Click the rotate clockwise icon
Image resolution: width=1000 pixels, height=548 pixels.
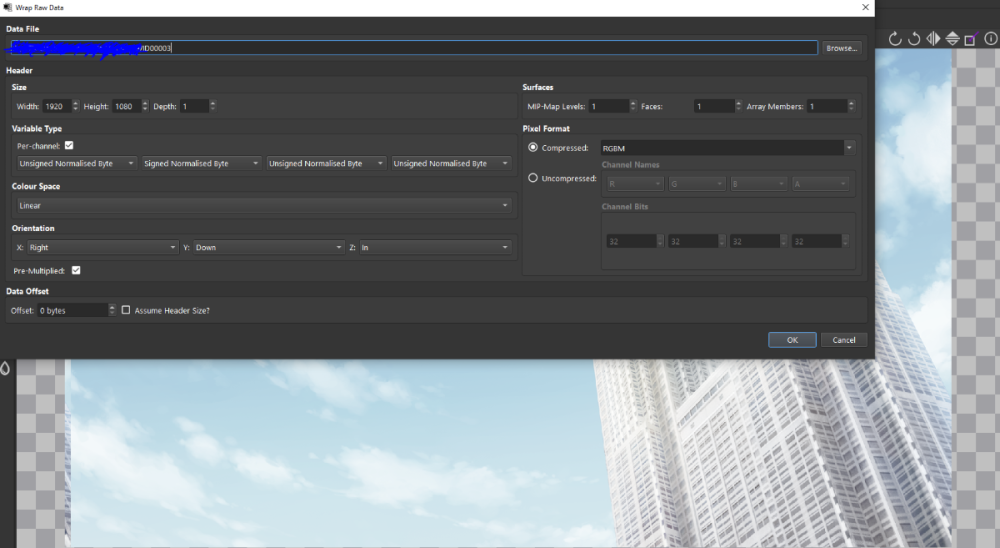[895, 39]
